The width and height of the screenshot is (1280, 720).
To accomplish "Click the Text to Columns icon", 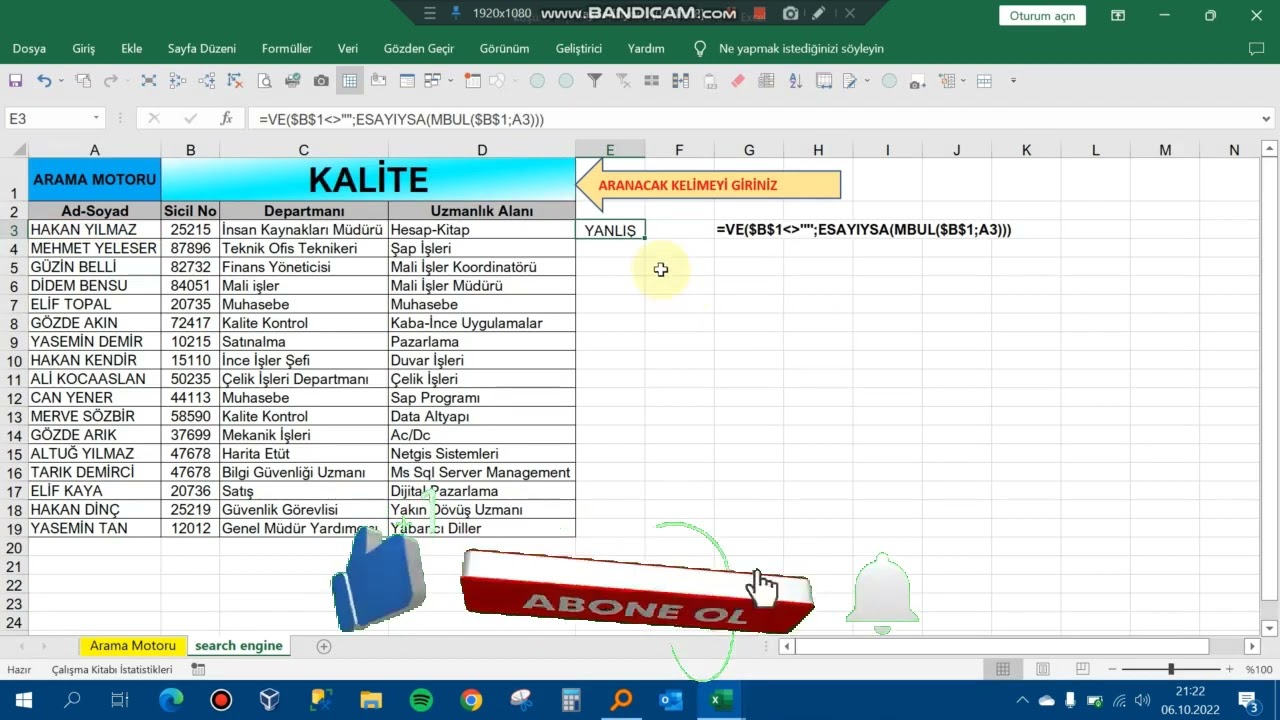I will point(680,81).
